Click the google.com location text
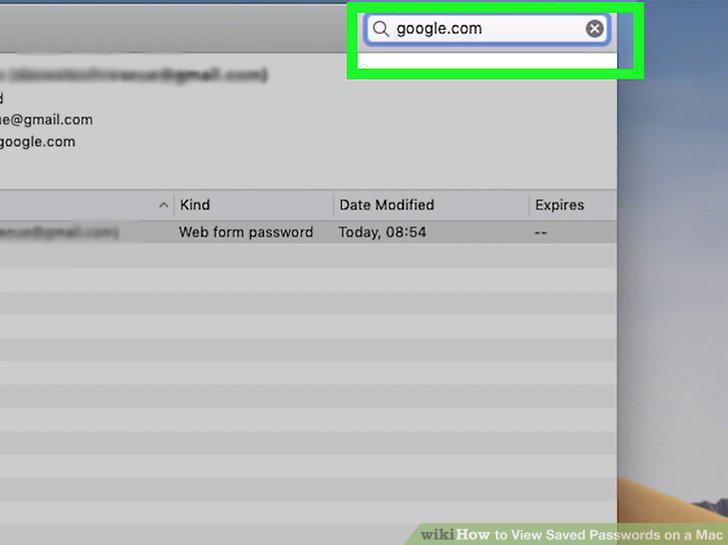 coord(37,142)
